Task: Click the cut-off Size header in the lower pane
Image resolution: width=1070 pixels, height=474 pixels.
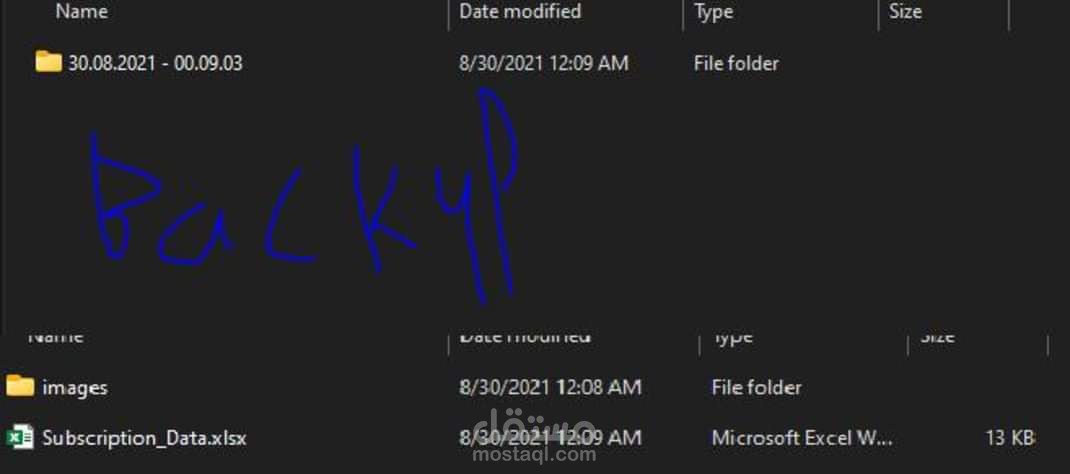Action: pos(937,337)
